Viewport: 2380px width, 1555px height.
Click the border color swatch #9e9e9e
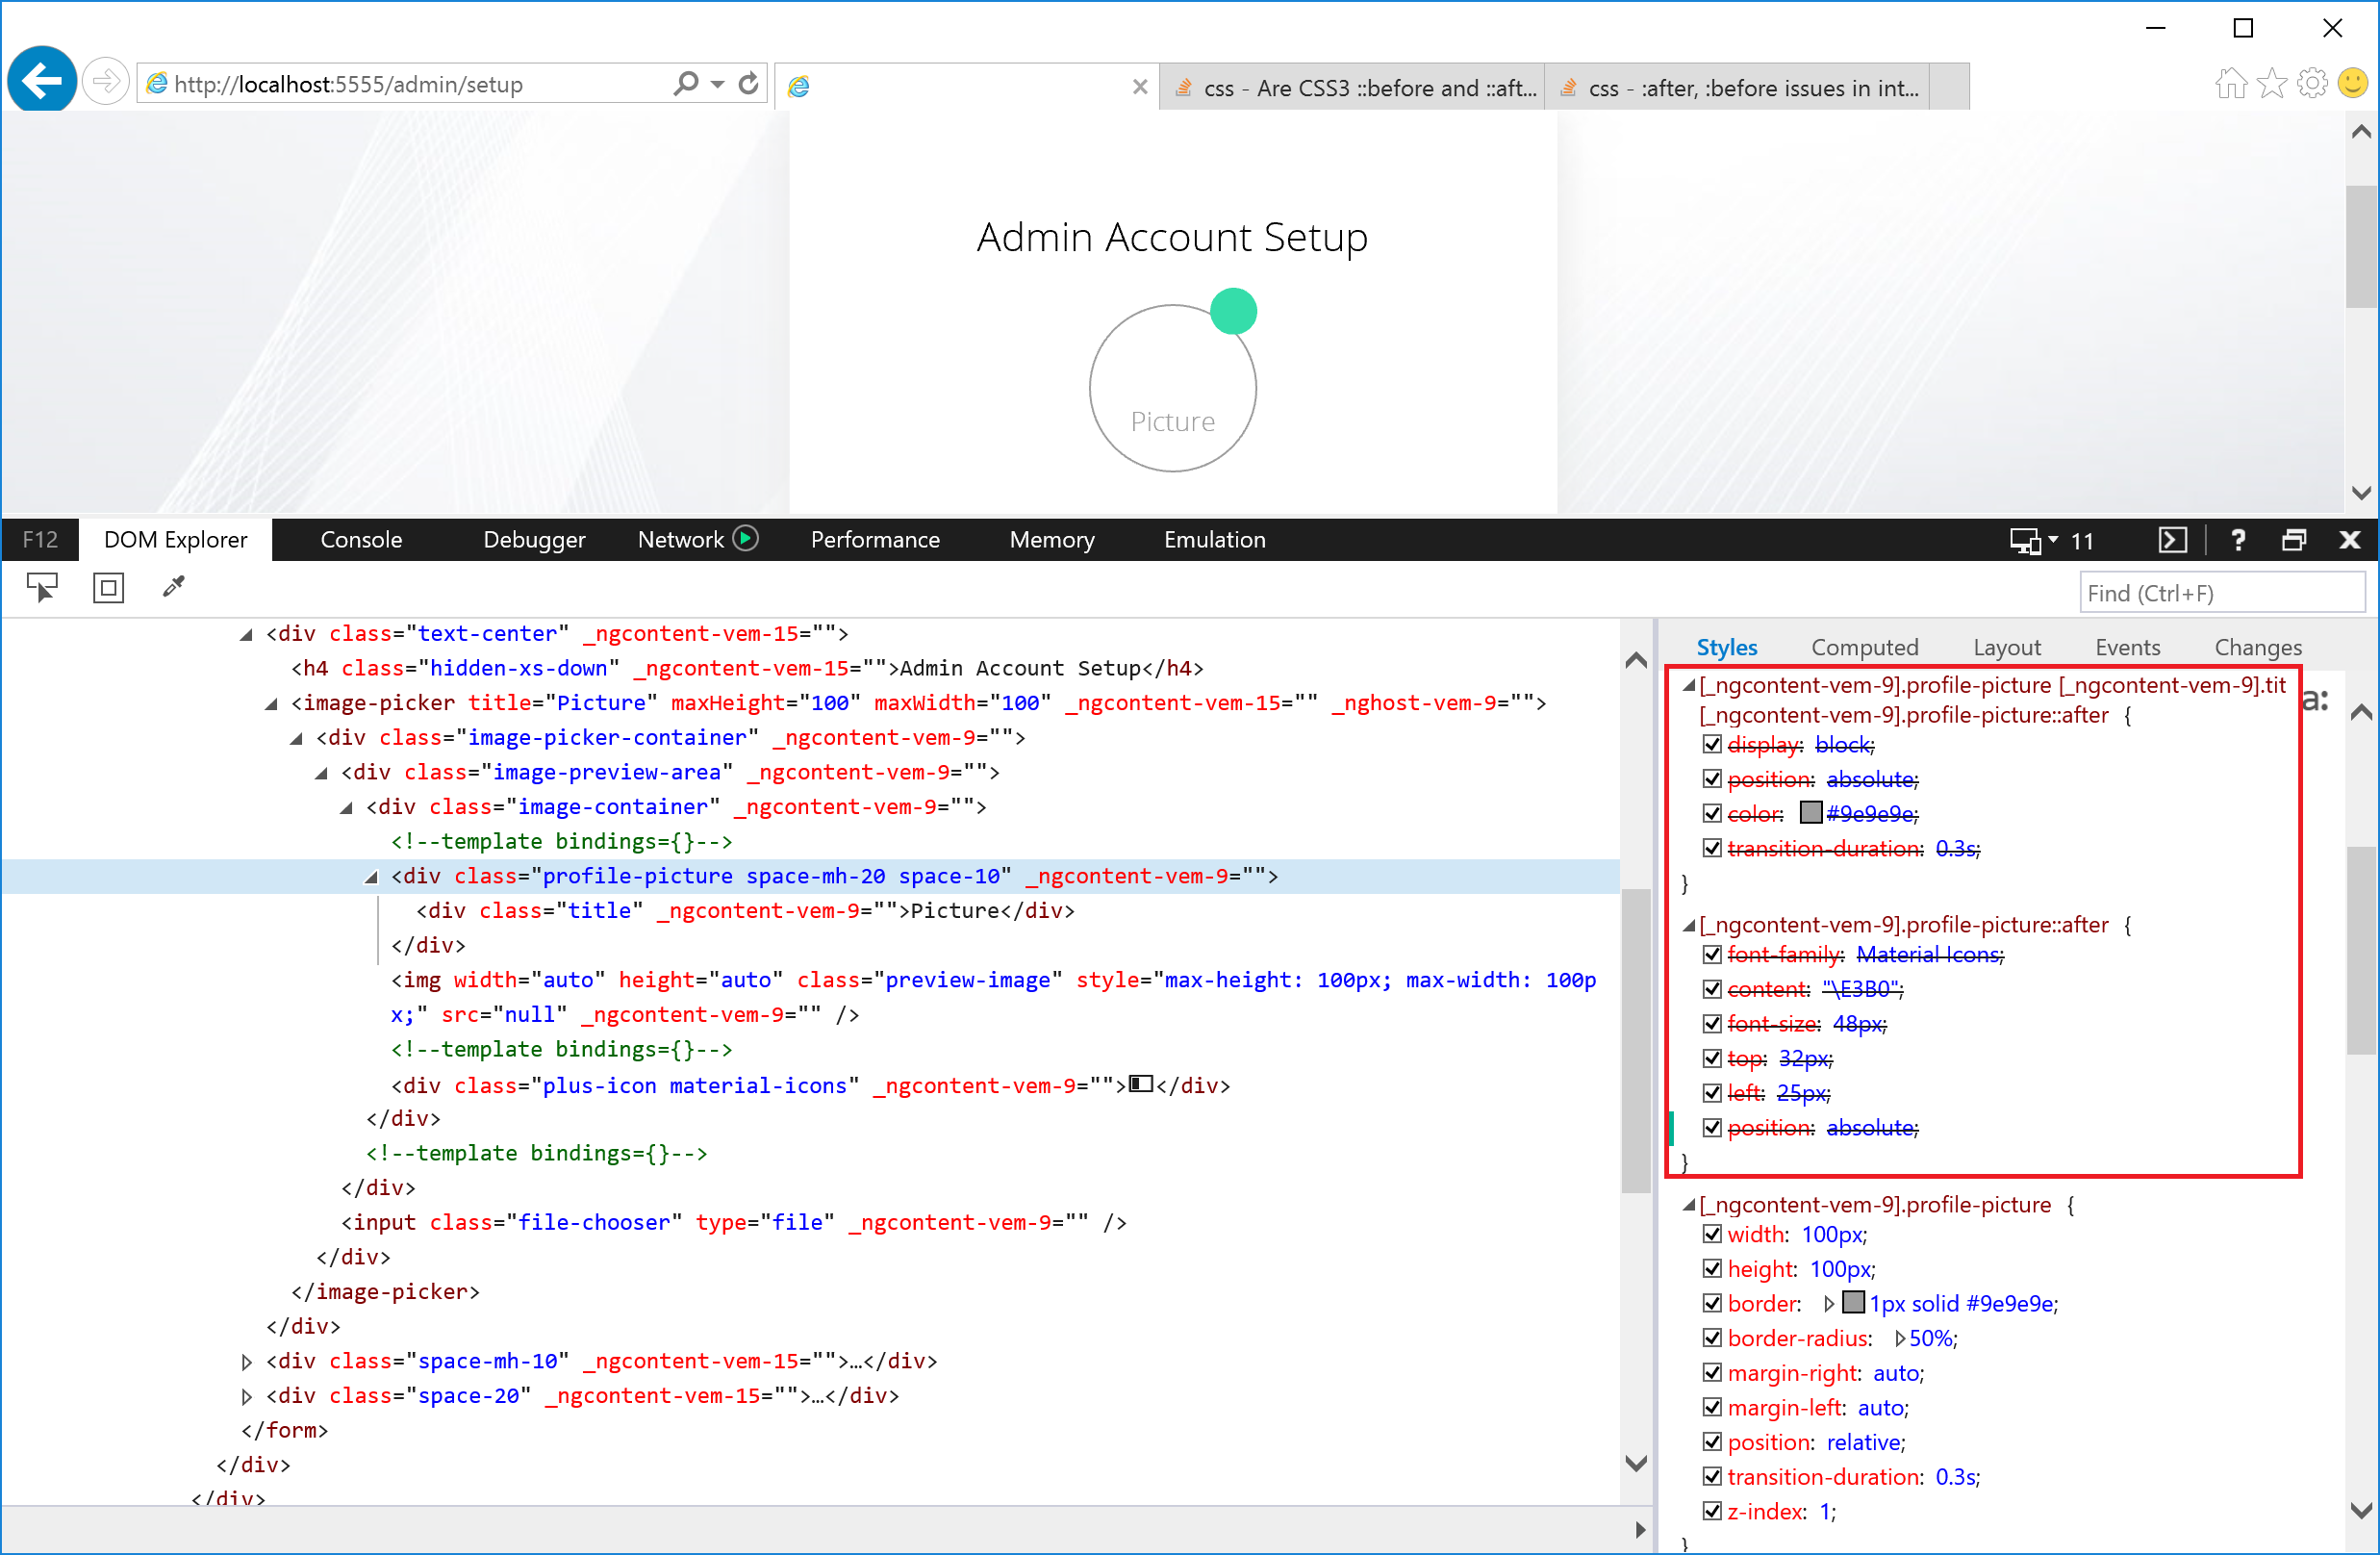(1853, 1303)
